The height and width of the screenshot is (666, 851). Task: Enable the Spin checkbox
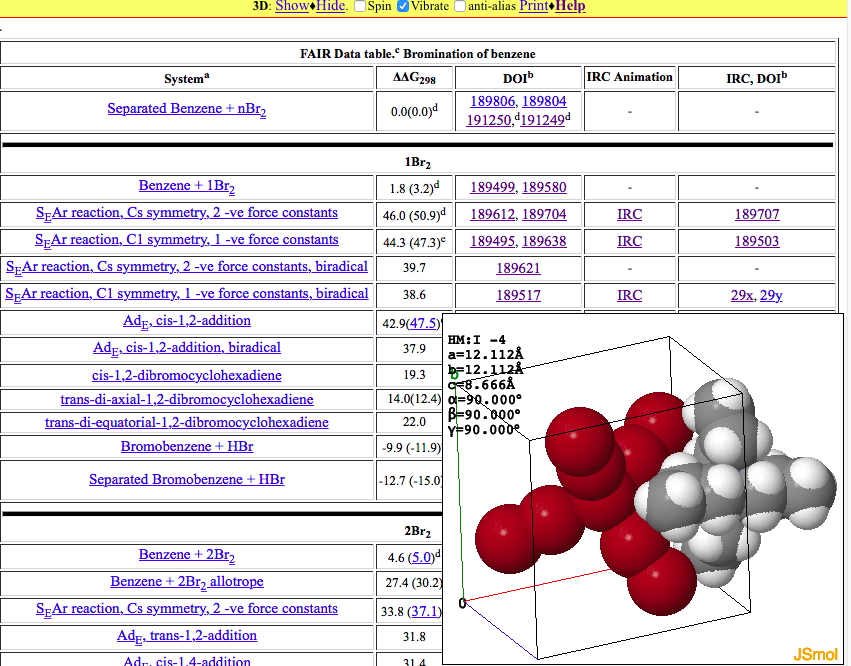click(360, 6)
